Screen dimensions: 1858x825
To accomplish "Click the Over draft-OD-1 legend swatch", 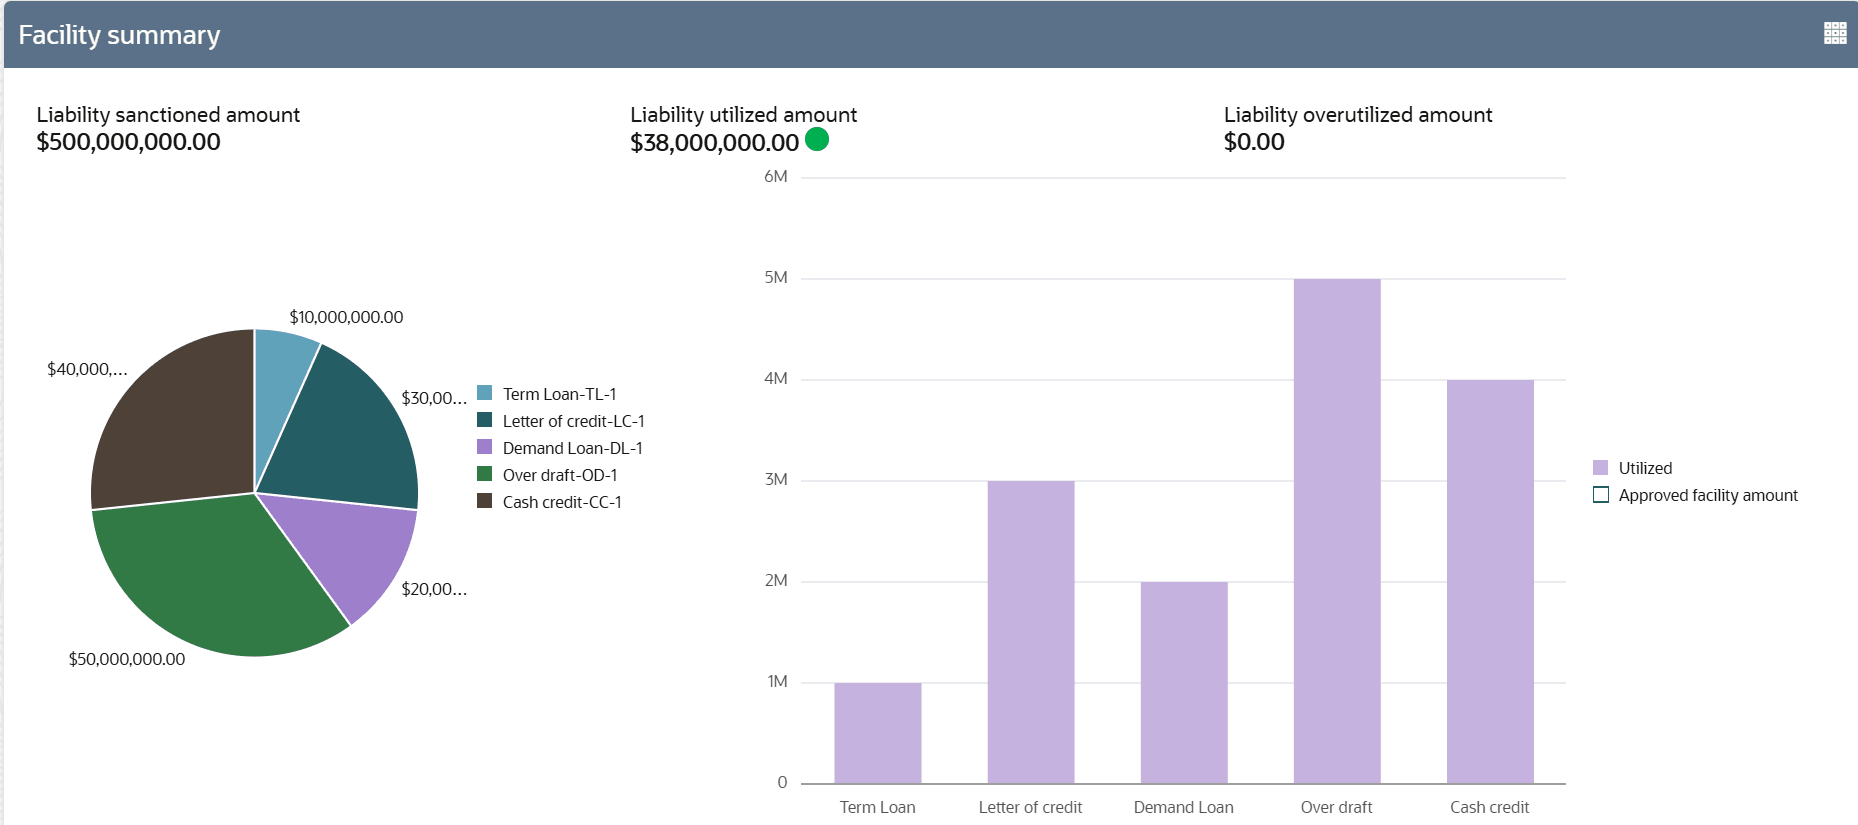I will pyautogui.click(x=485, y=474).
